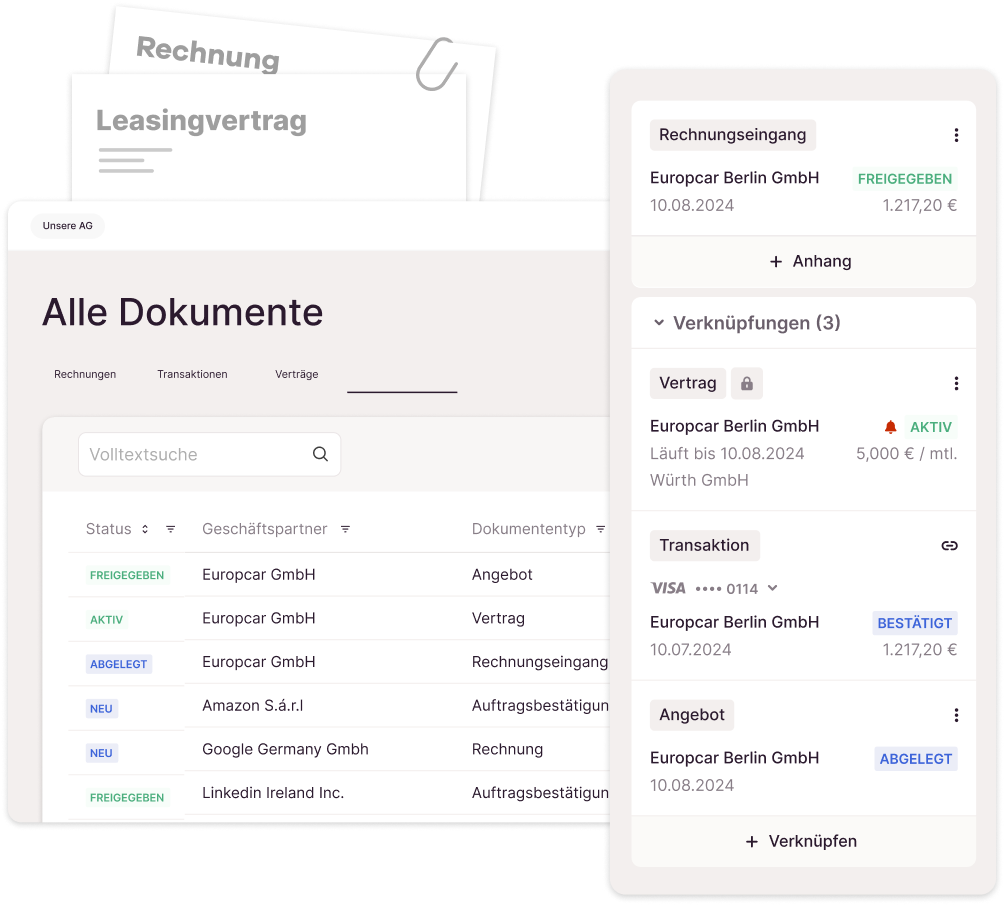Screen dimensions: 1004x905
Task: Click the filter icon next to Geschäftspartner
Action: 345,529
